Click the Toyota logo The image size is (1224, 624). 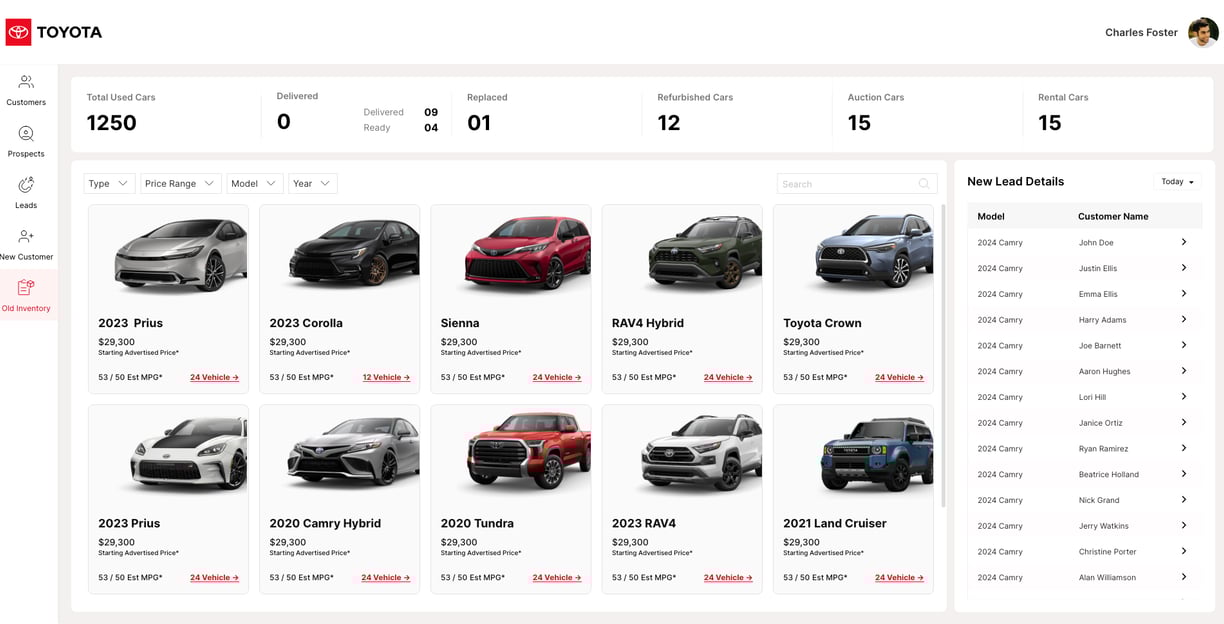(x=54, y=32)
